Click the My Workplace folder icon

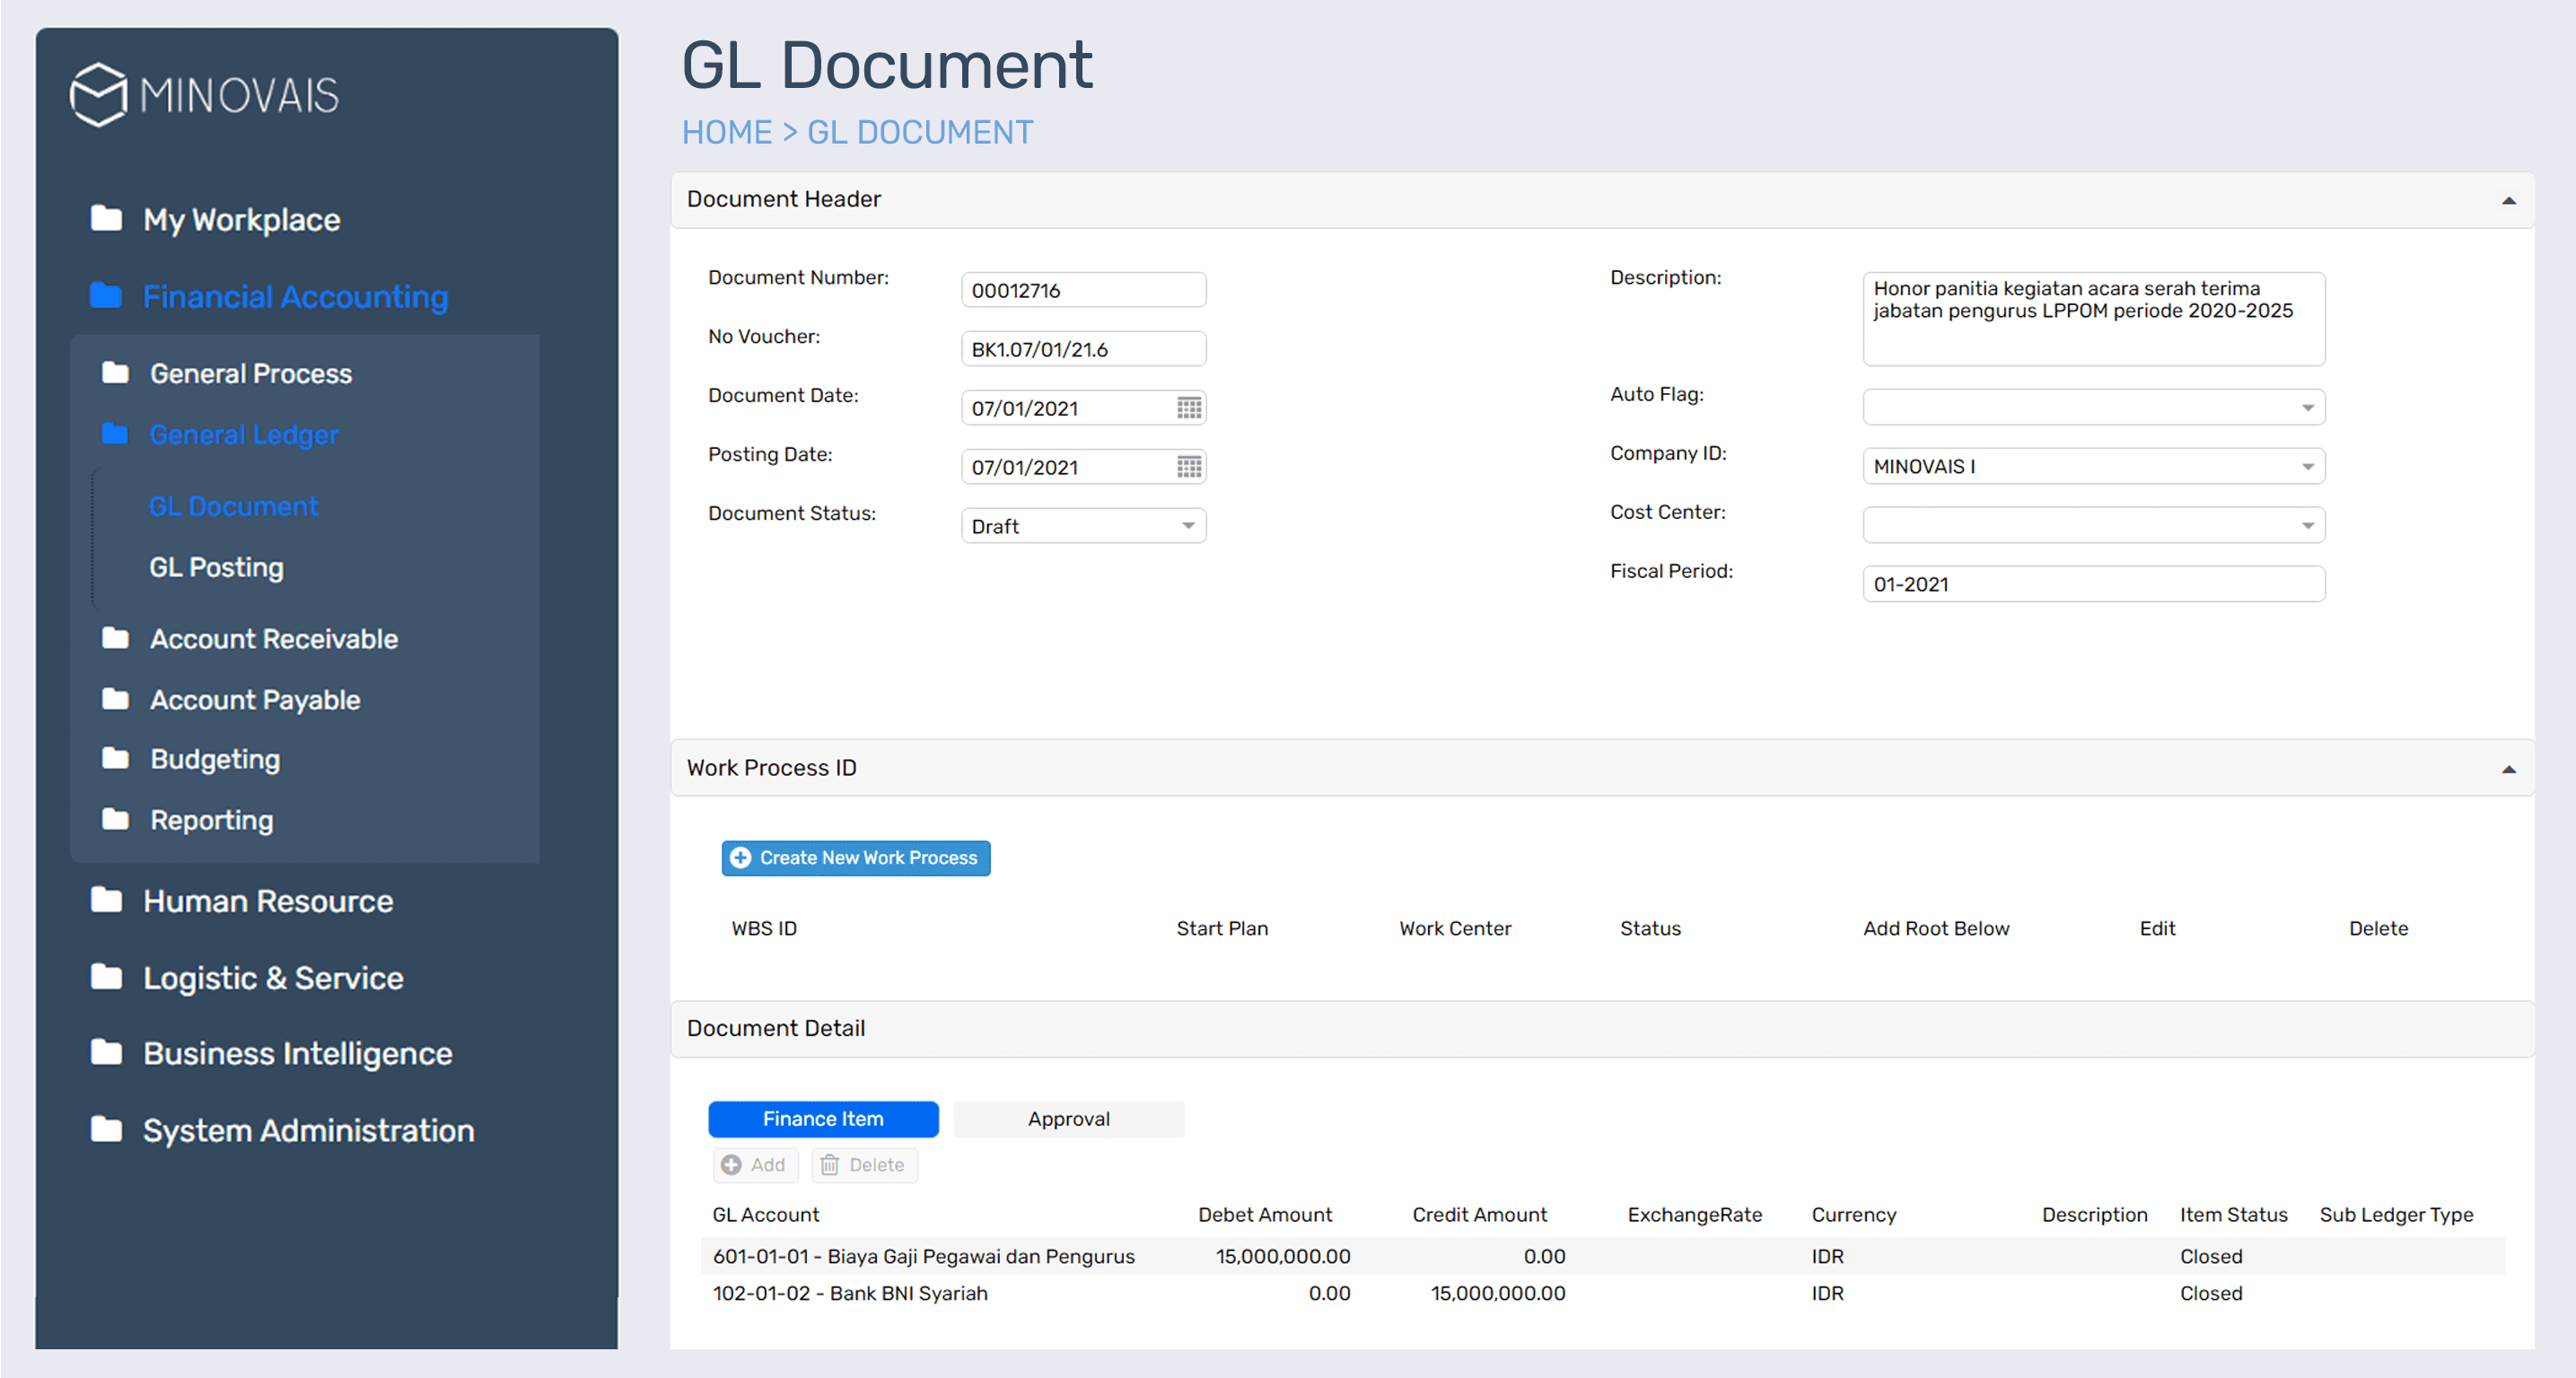106,219
